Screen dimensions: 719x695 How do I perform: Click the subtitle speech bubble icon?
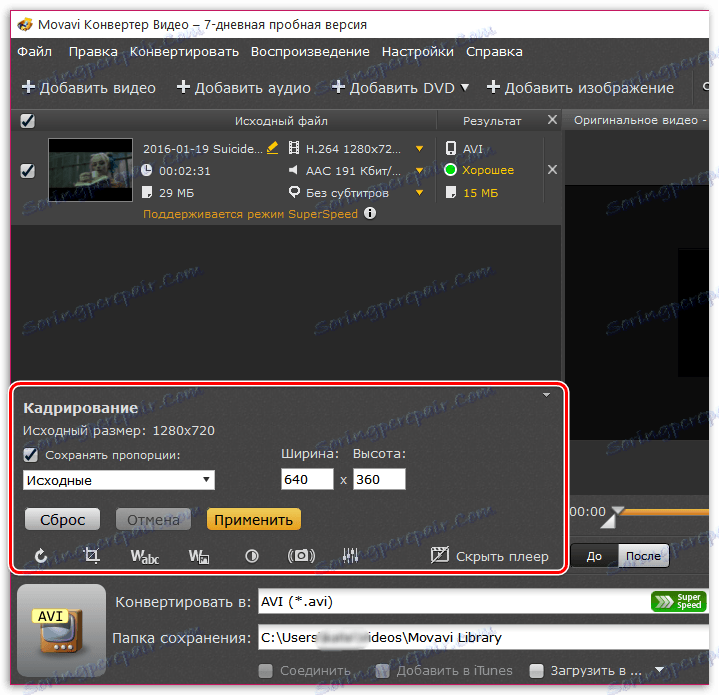tap(294, 192)
